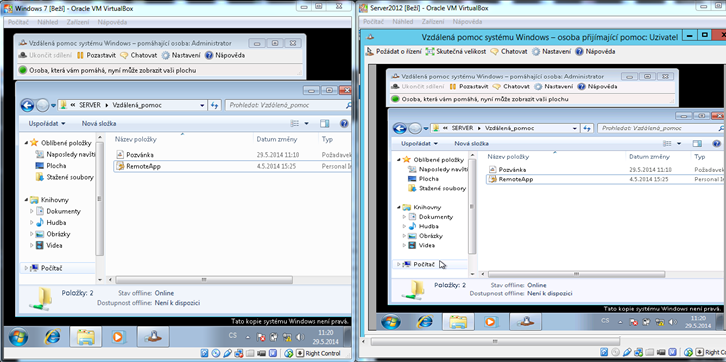This screenshot has width=726, height=362.
Task: Click Nová složka in the mirrored Explorer in Server2012
Action: (471, 144)
